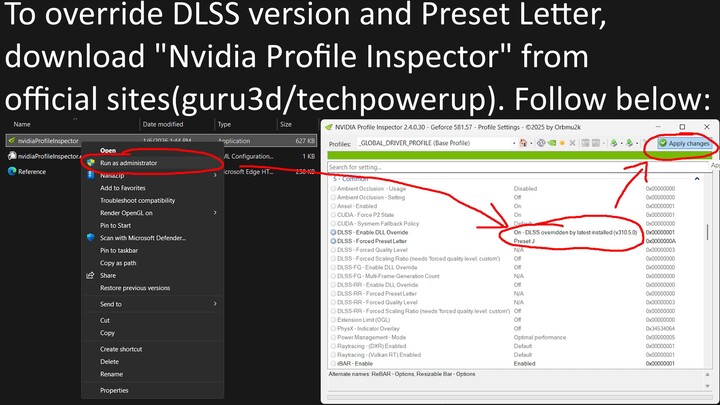Screen dimensions: 720x405
Task: Click the second green import arrow icon
Action: pyautogui.click(x=630, y=143)
